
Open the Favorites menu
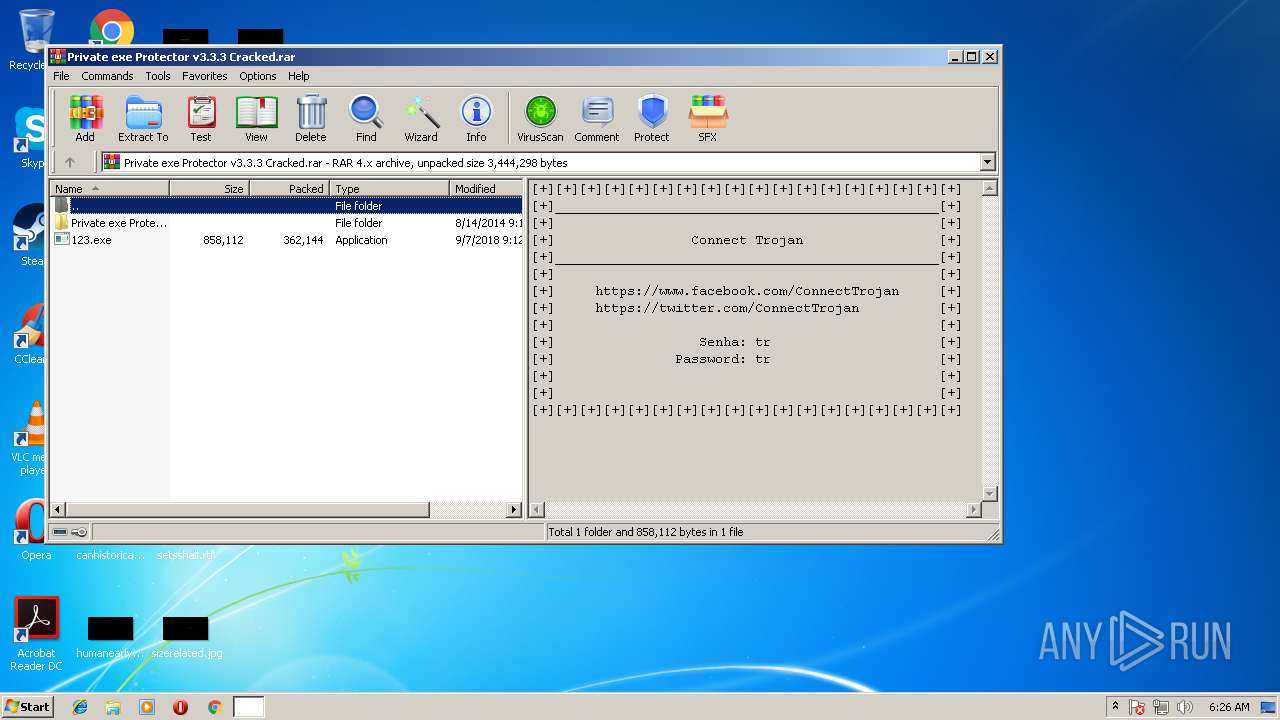click(x=204, y=76)
